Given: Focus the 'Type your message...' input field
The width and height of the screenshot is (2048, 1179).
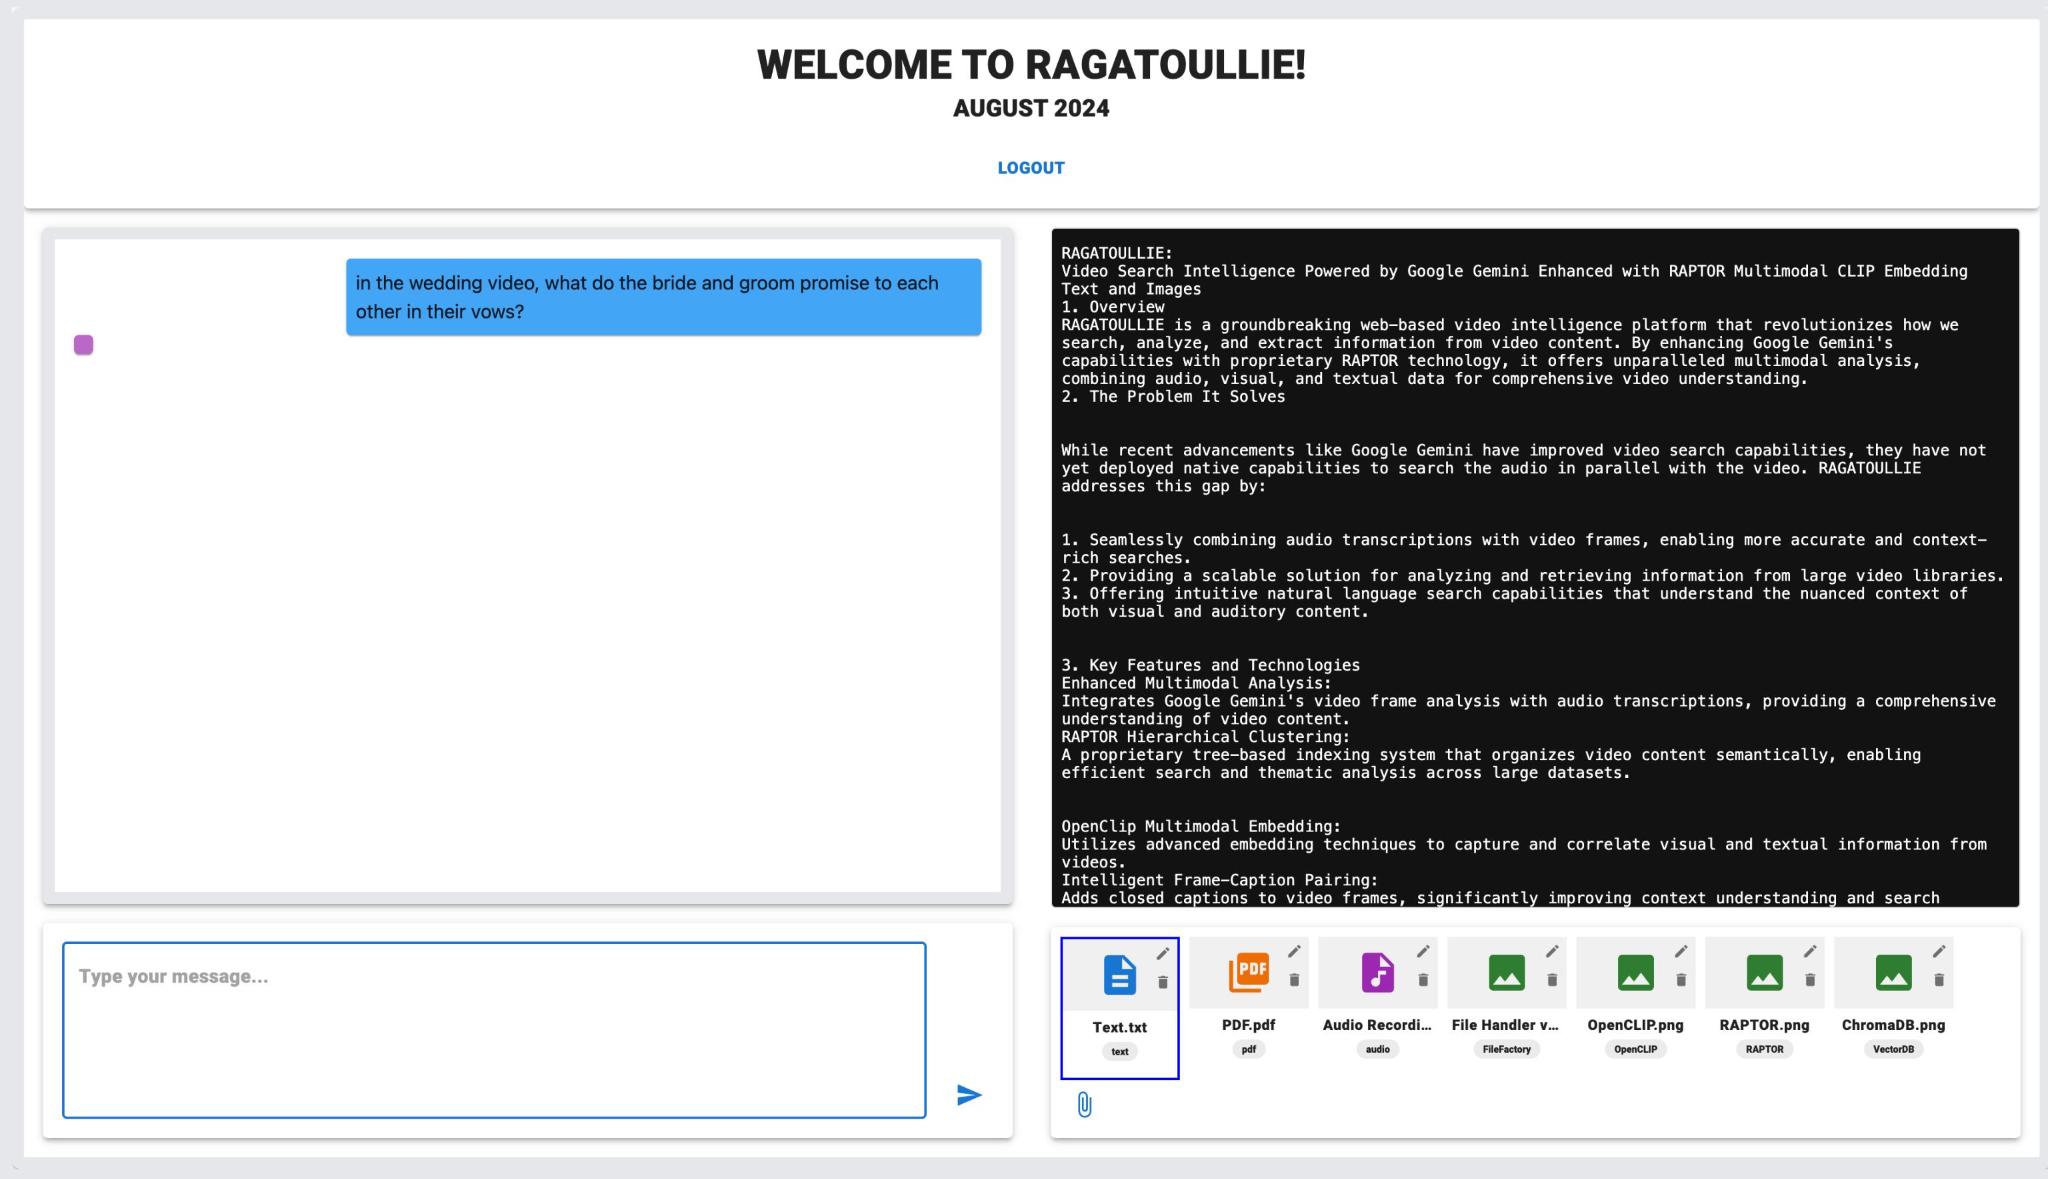Looking at the screenshot, I should pos(494,1030).
